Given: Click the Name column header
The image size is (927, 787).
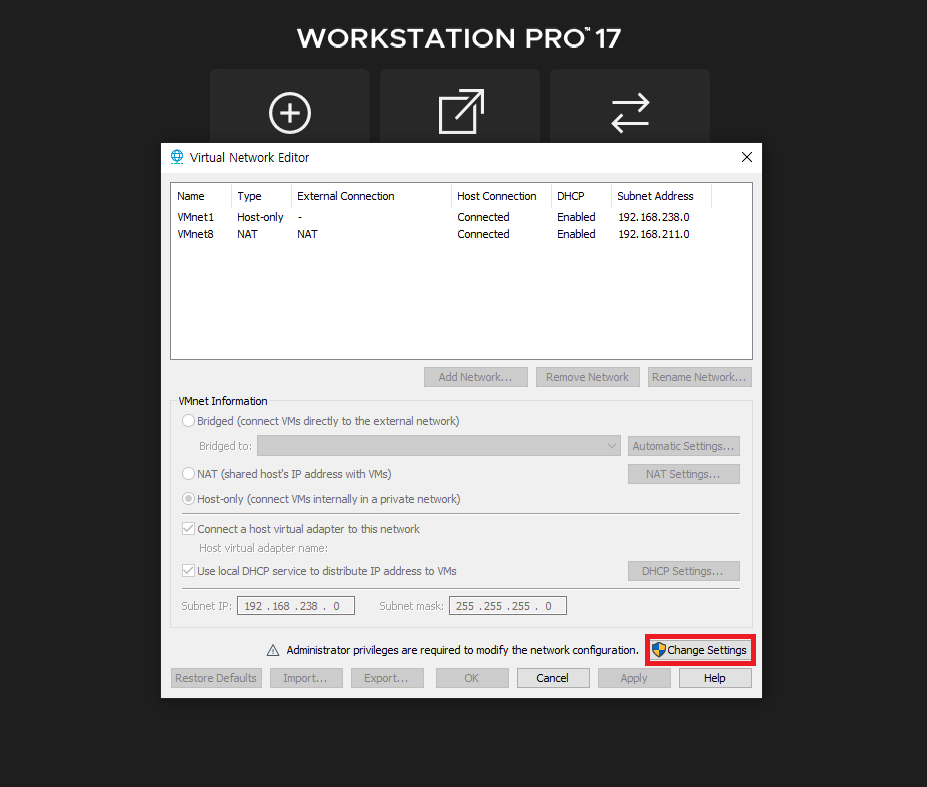Looking at the screenshot, I should pyautogui.click(x=202, y=196).
